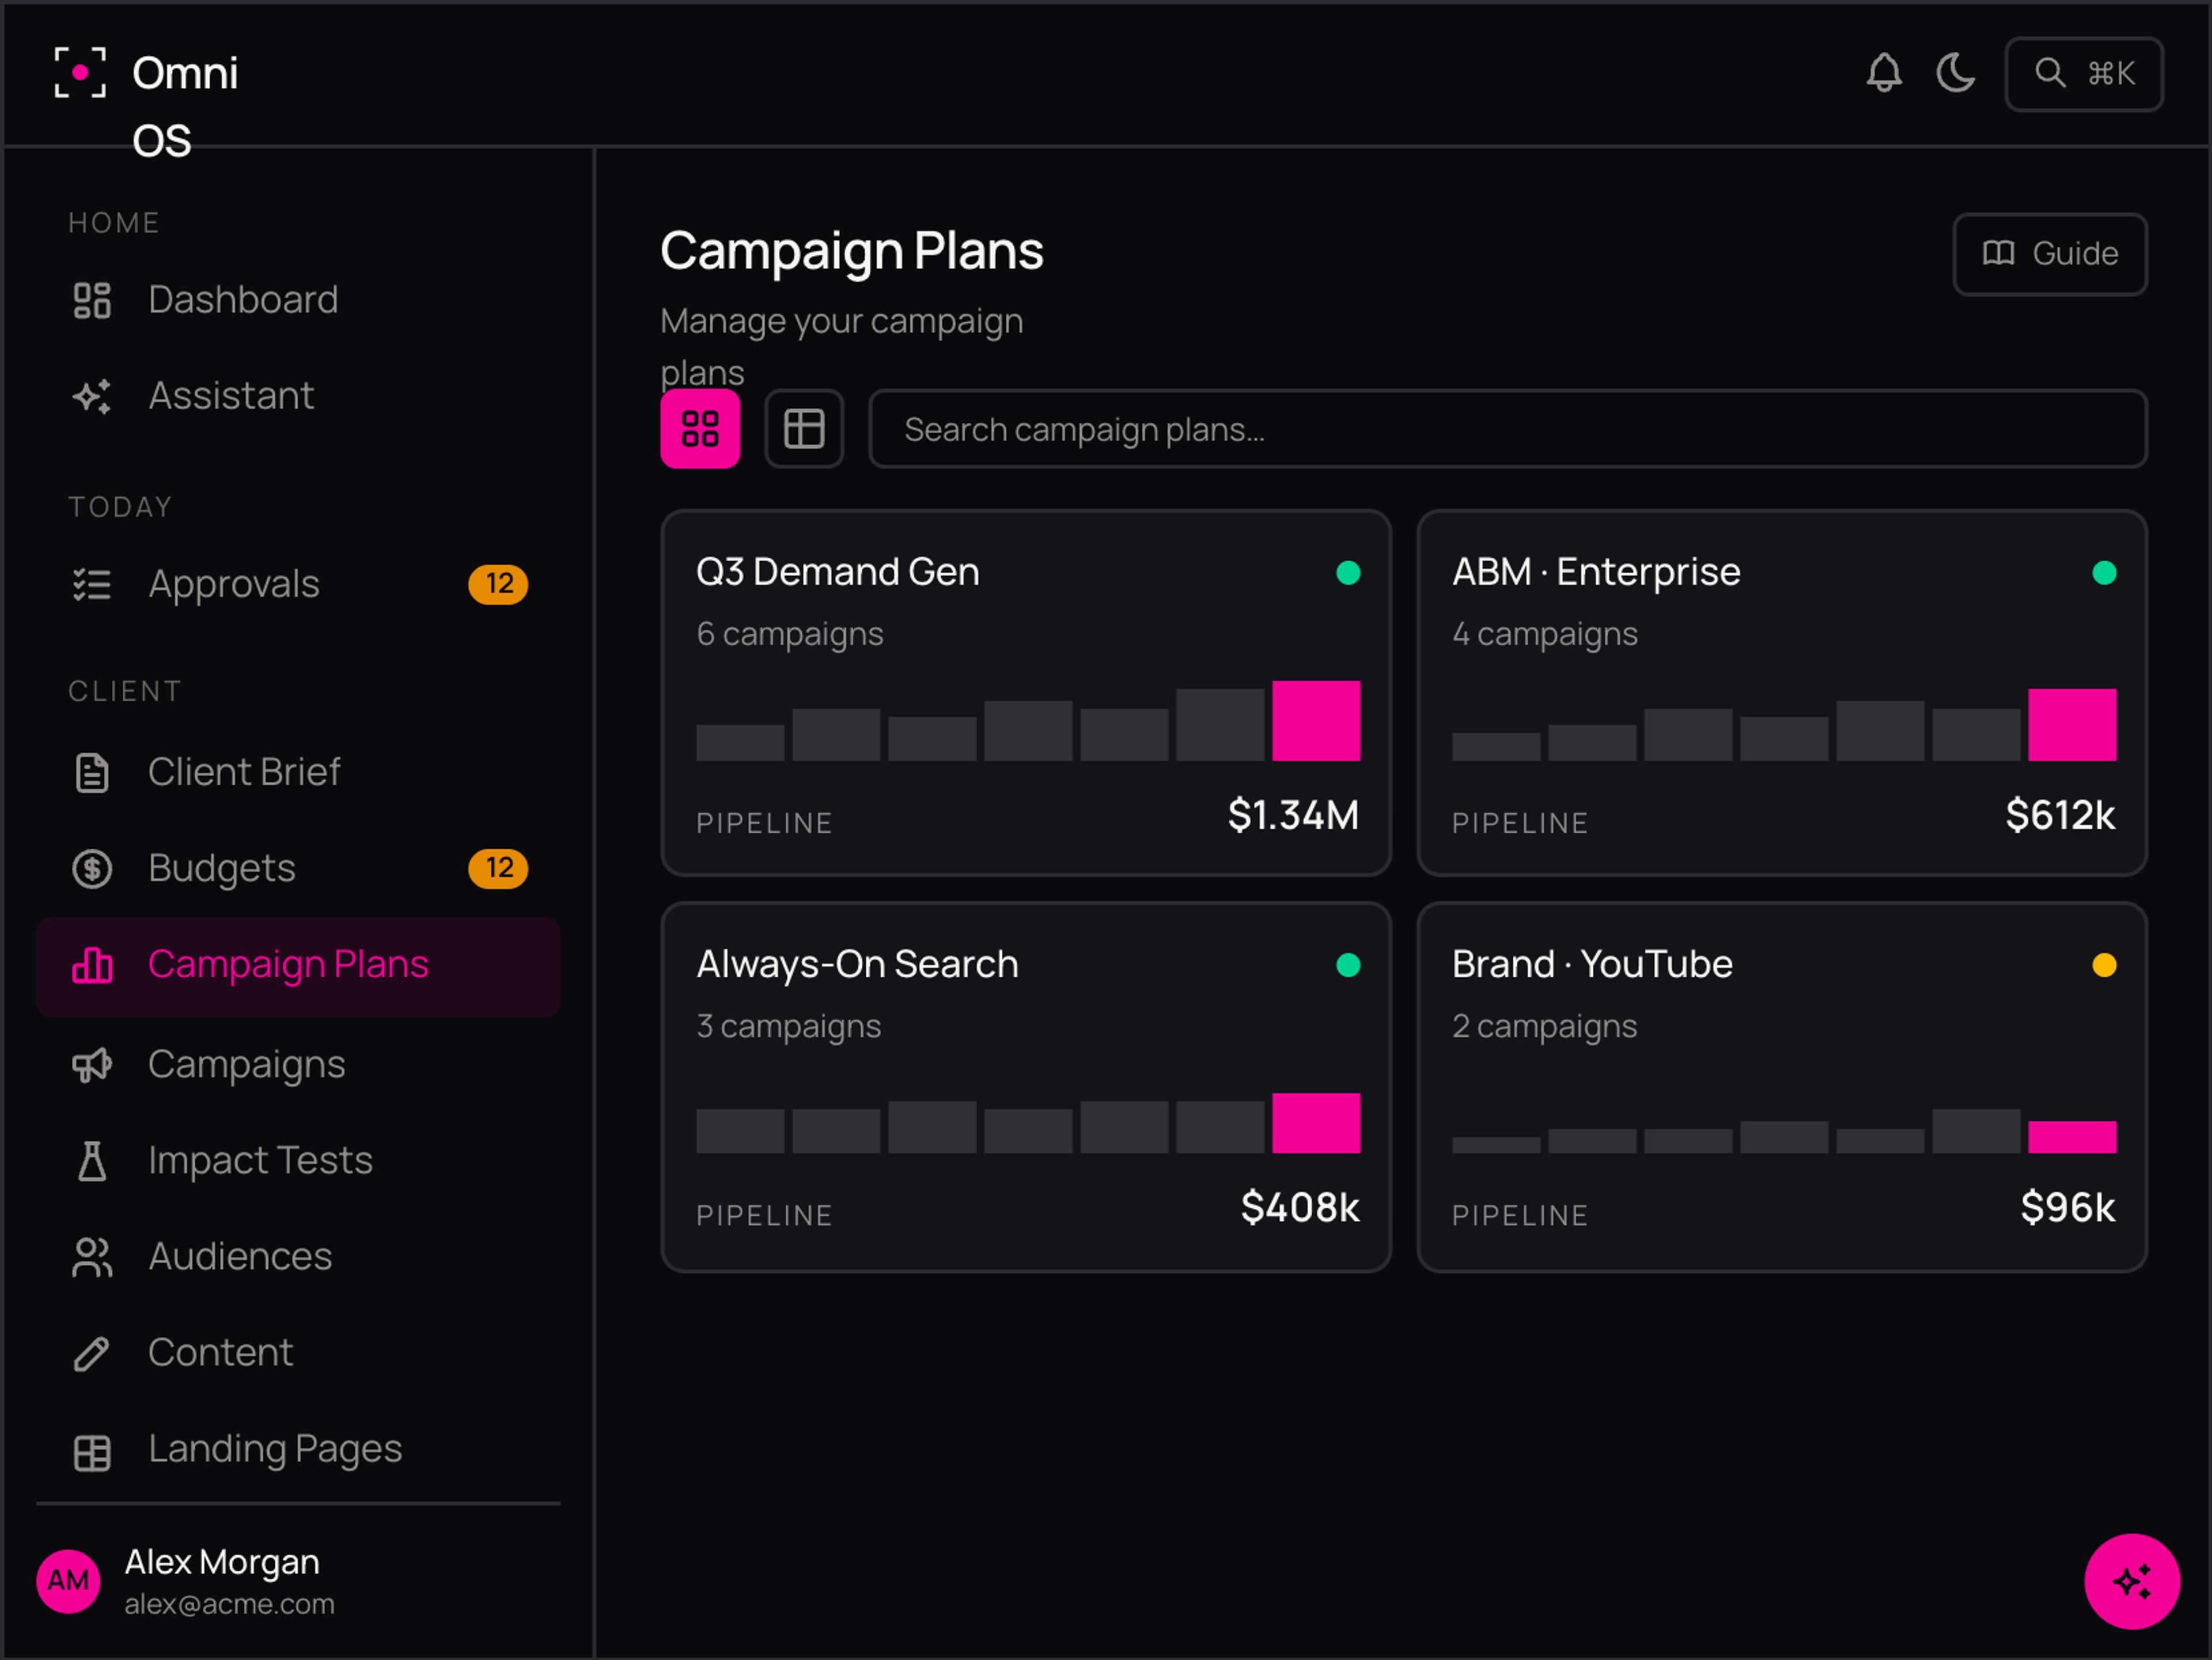Switch to table view
Screen dimensions: 2212x1660
pyautogui.click(x=804, y=429)
